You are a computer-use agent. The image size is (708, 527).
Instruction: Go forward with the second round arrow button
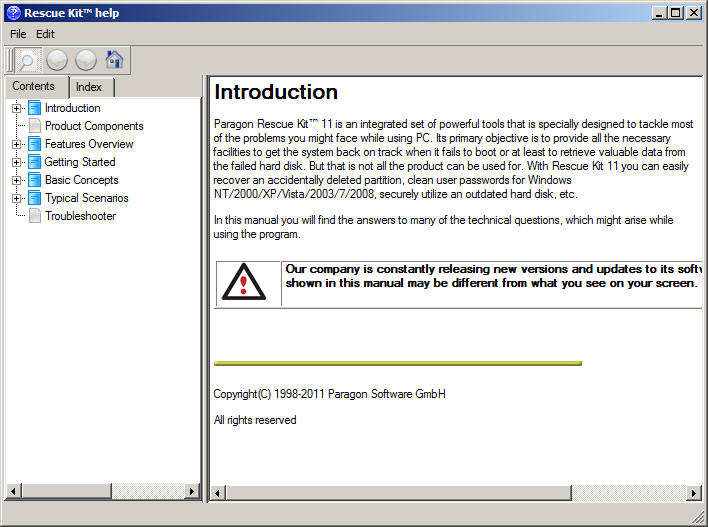pos(86,60)
